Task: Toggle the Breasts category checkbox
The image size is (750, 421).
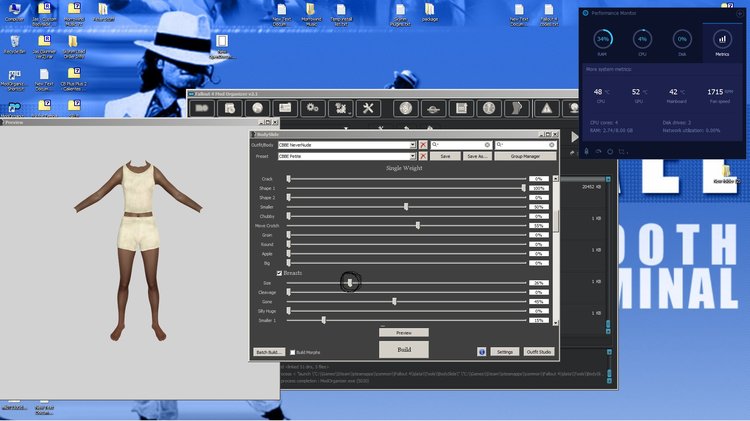Action: click(279, 273)
